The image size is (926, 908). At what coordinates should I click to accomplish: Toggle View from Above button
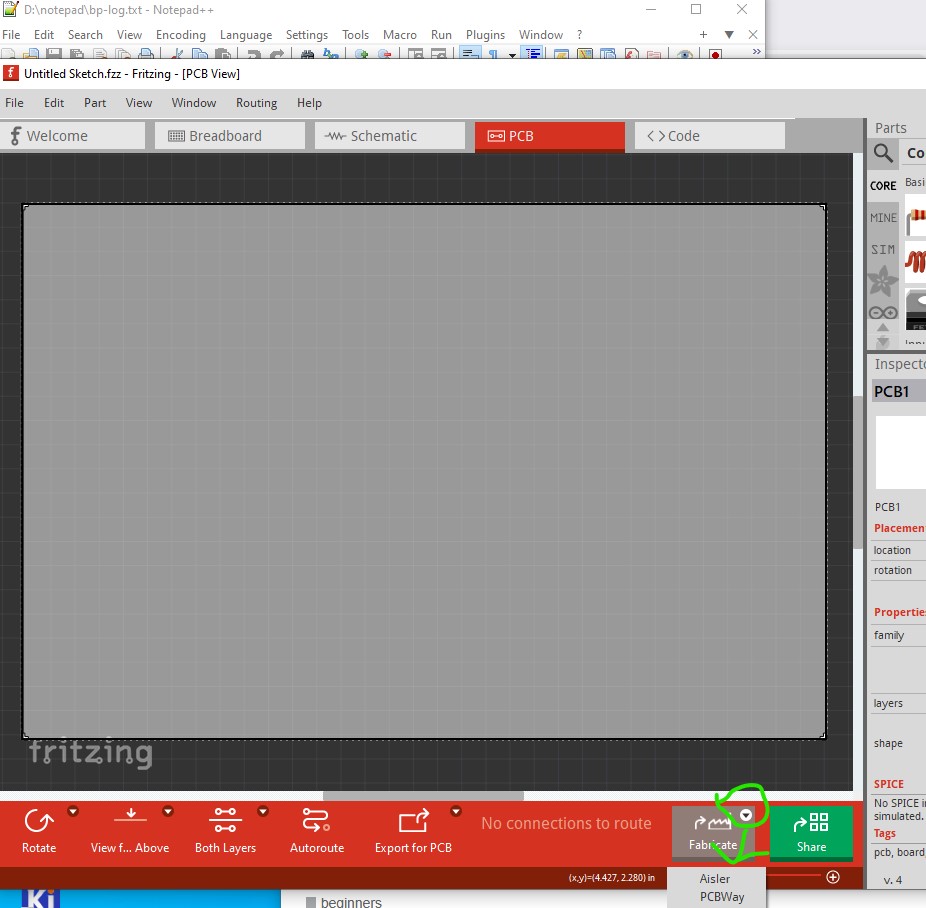pyautogui.click(x=130, y=822)
